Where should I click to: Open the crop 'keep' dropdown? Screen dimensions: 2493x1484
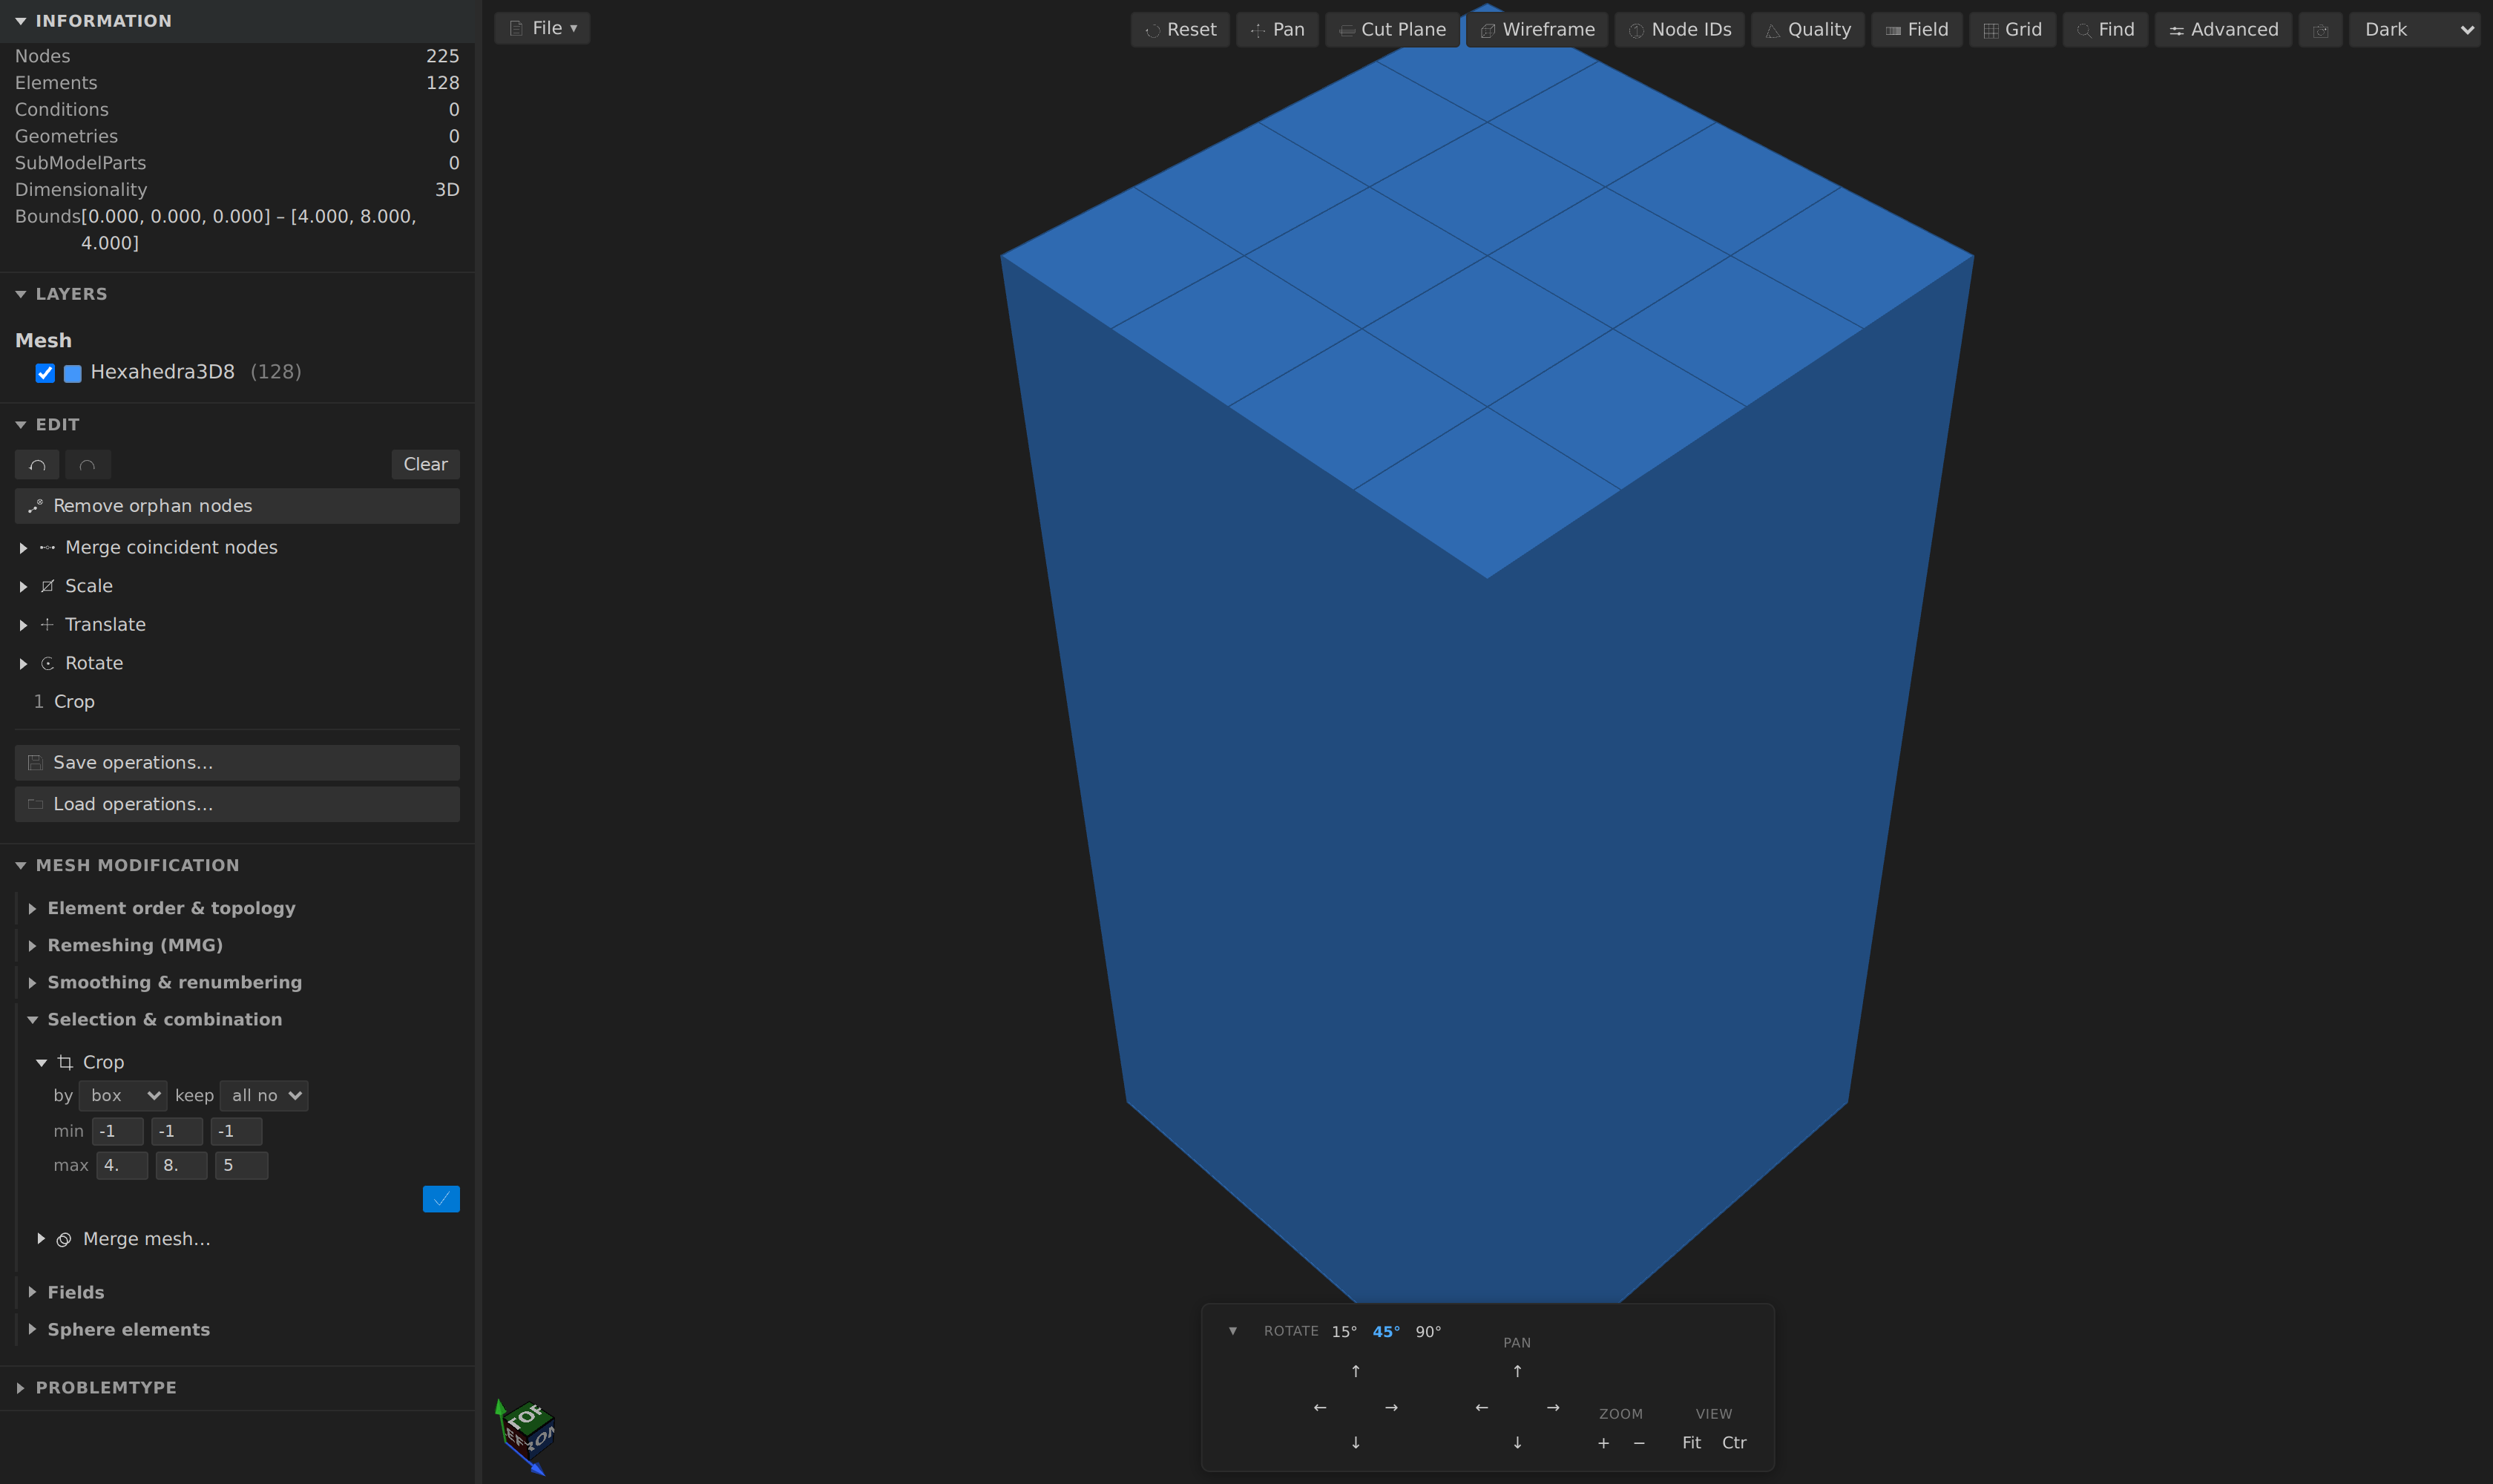(x=264, y=1096)
